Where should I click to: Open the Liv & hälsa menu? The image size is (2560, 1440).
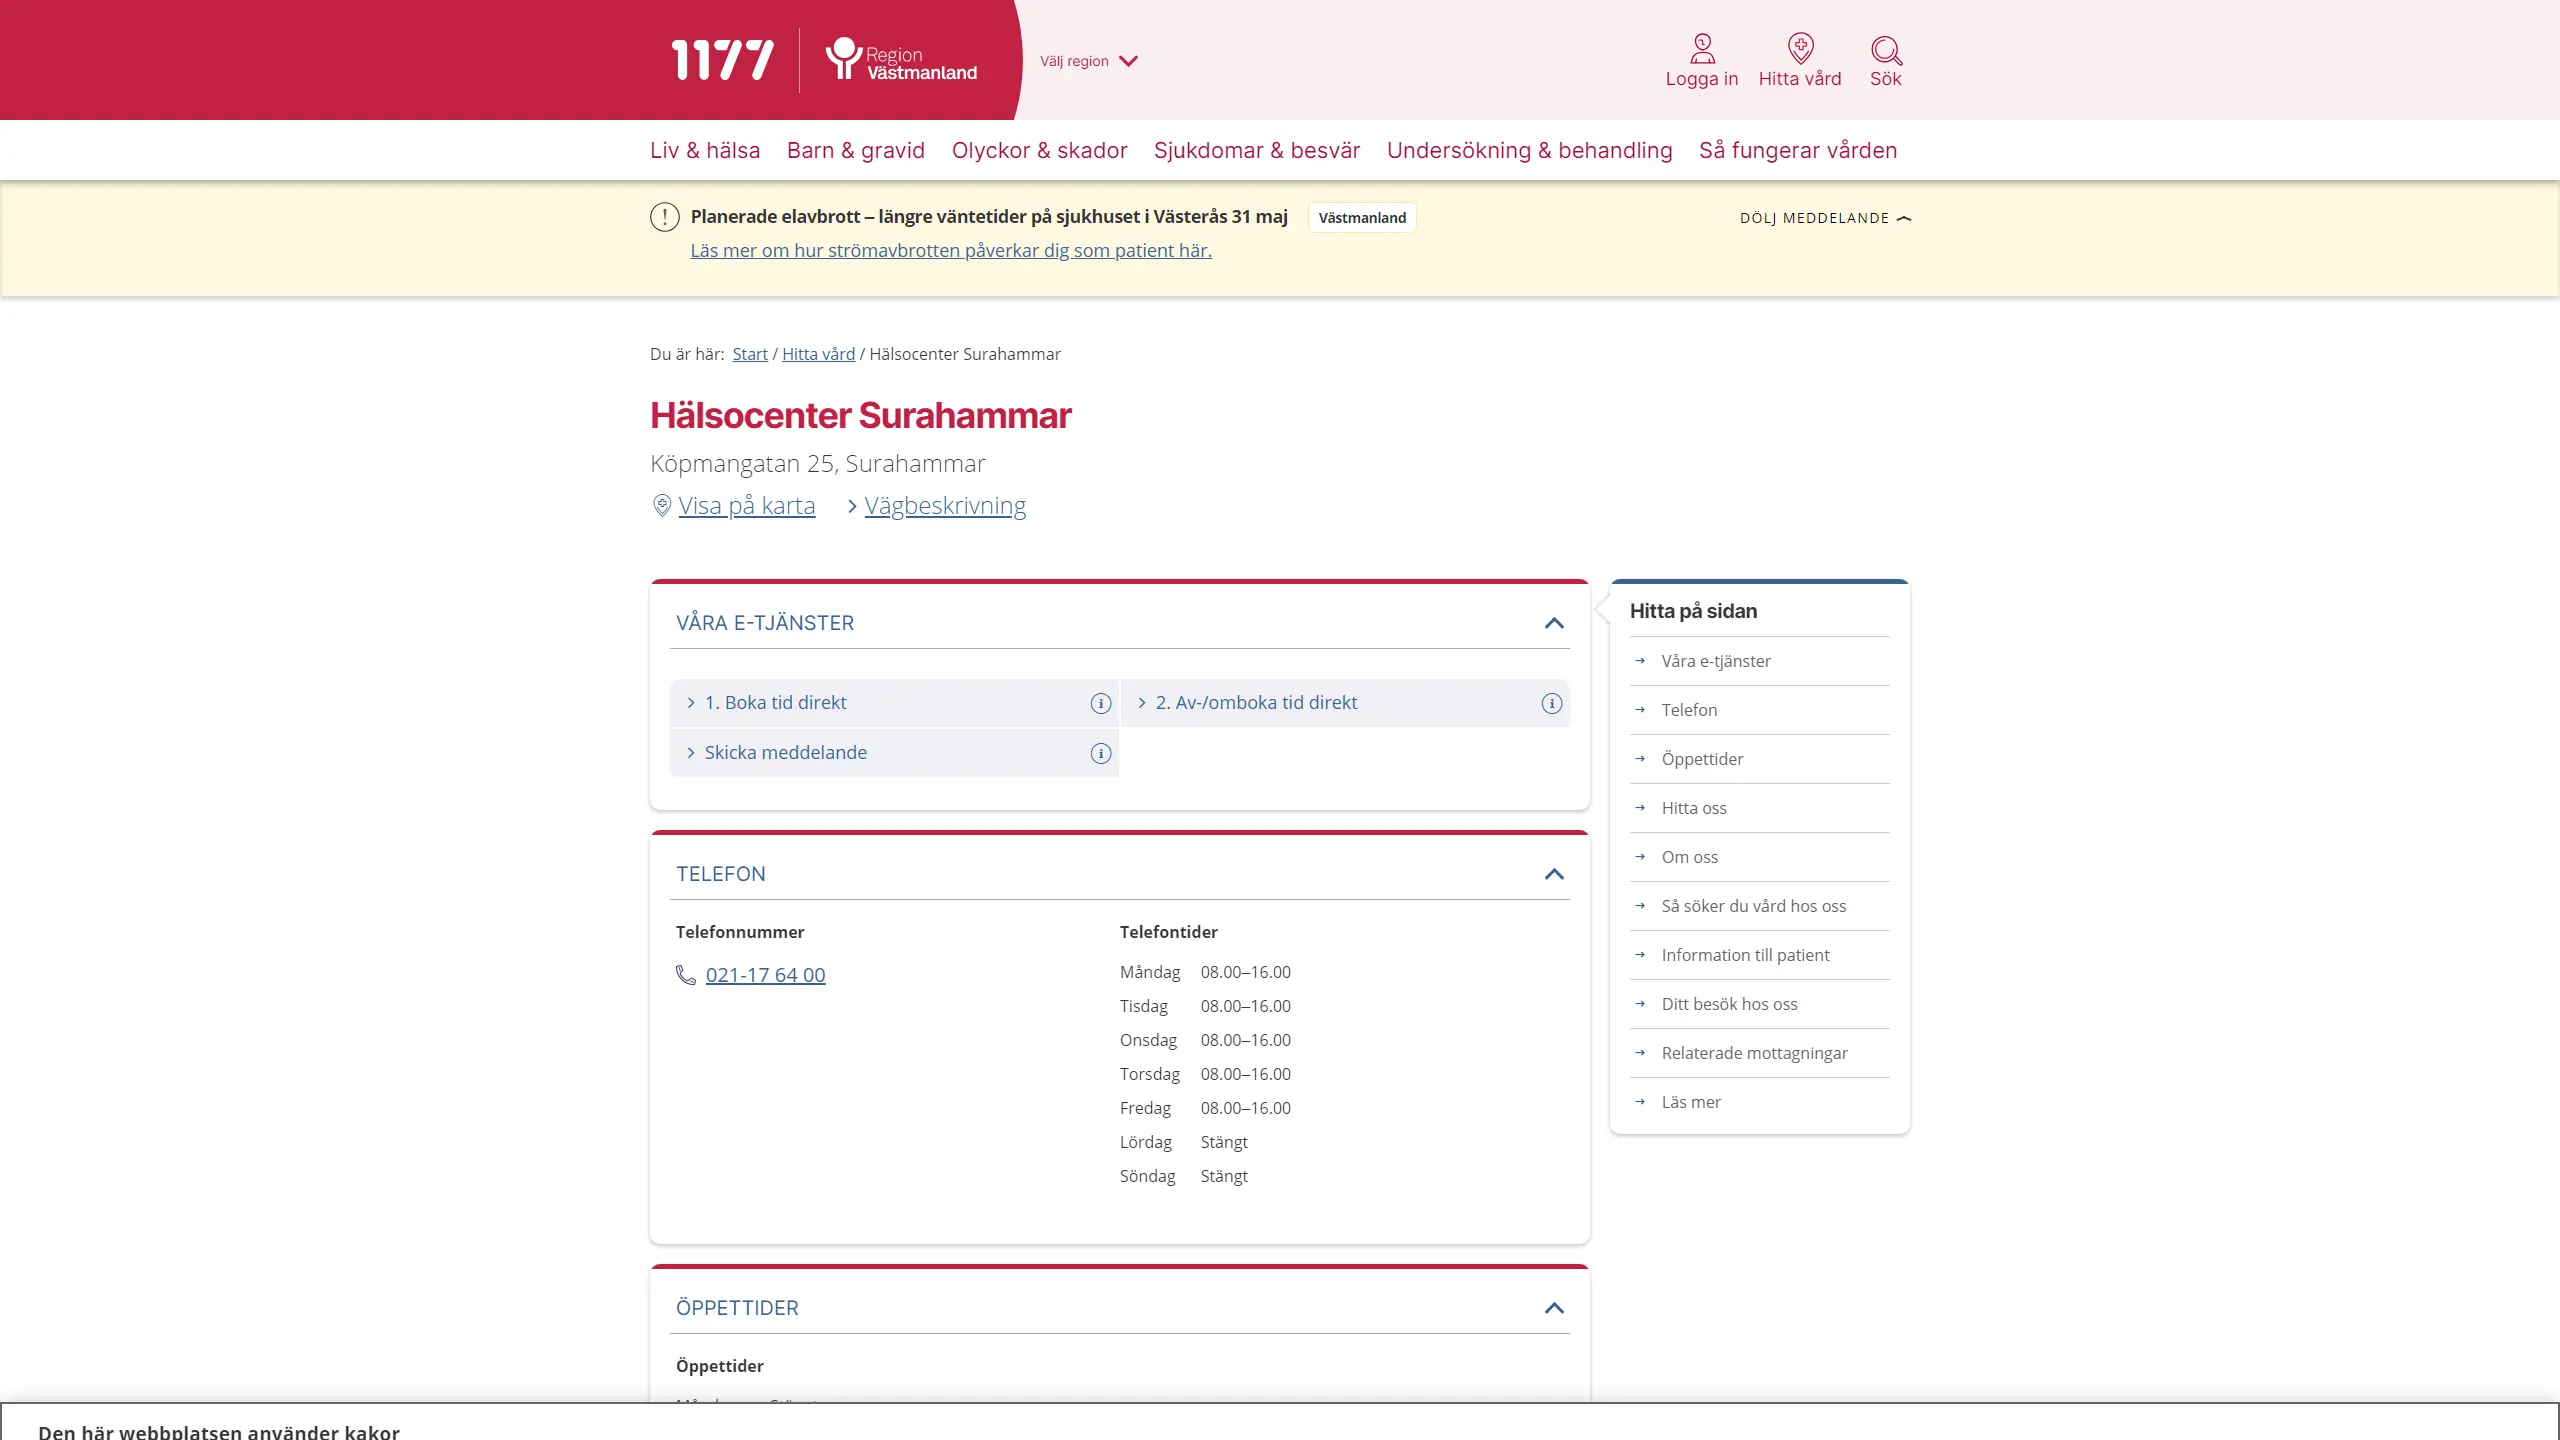[x=705, y=150]
